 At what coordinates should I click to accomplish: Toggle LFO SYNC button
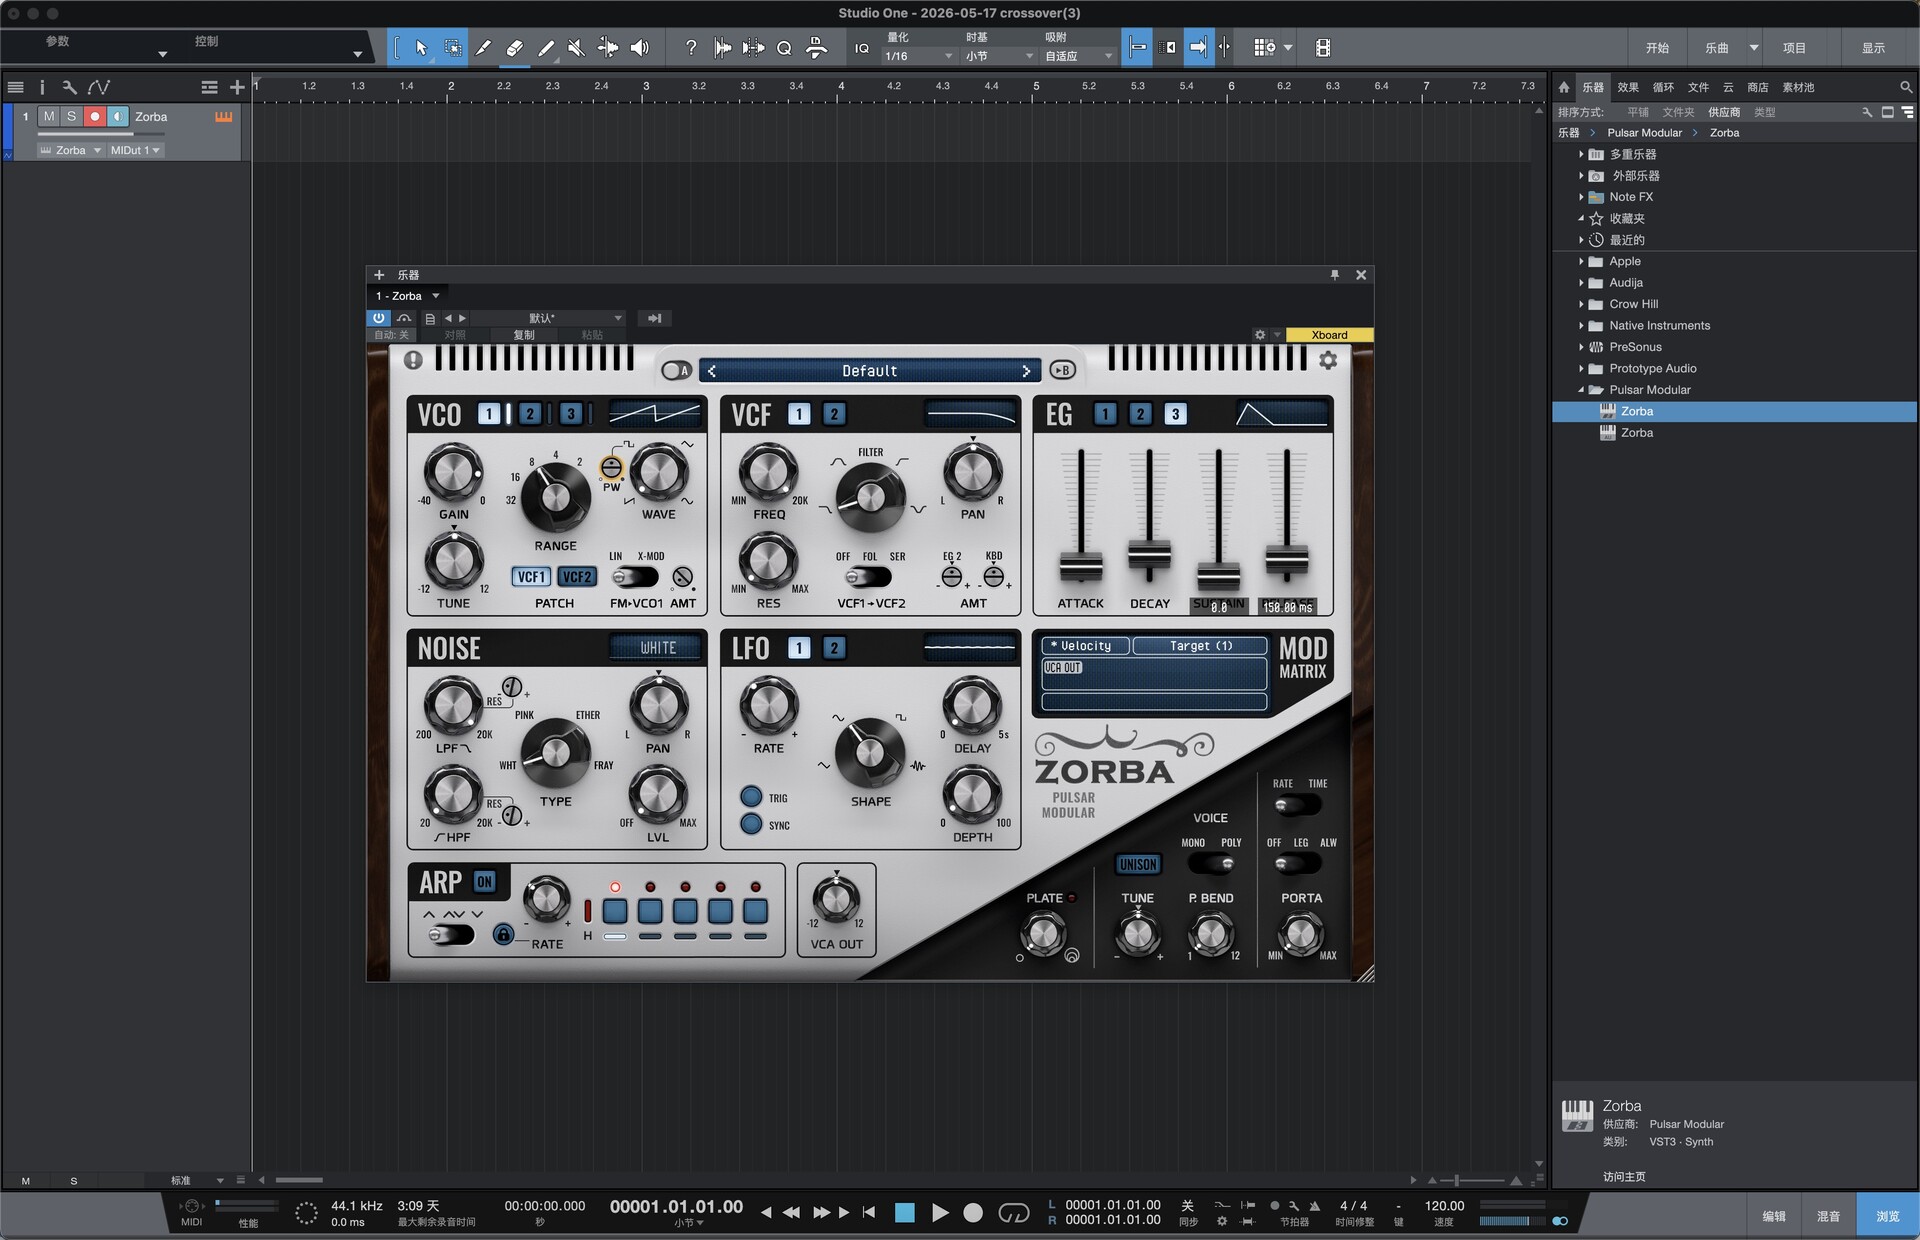click(751, 824)
